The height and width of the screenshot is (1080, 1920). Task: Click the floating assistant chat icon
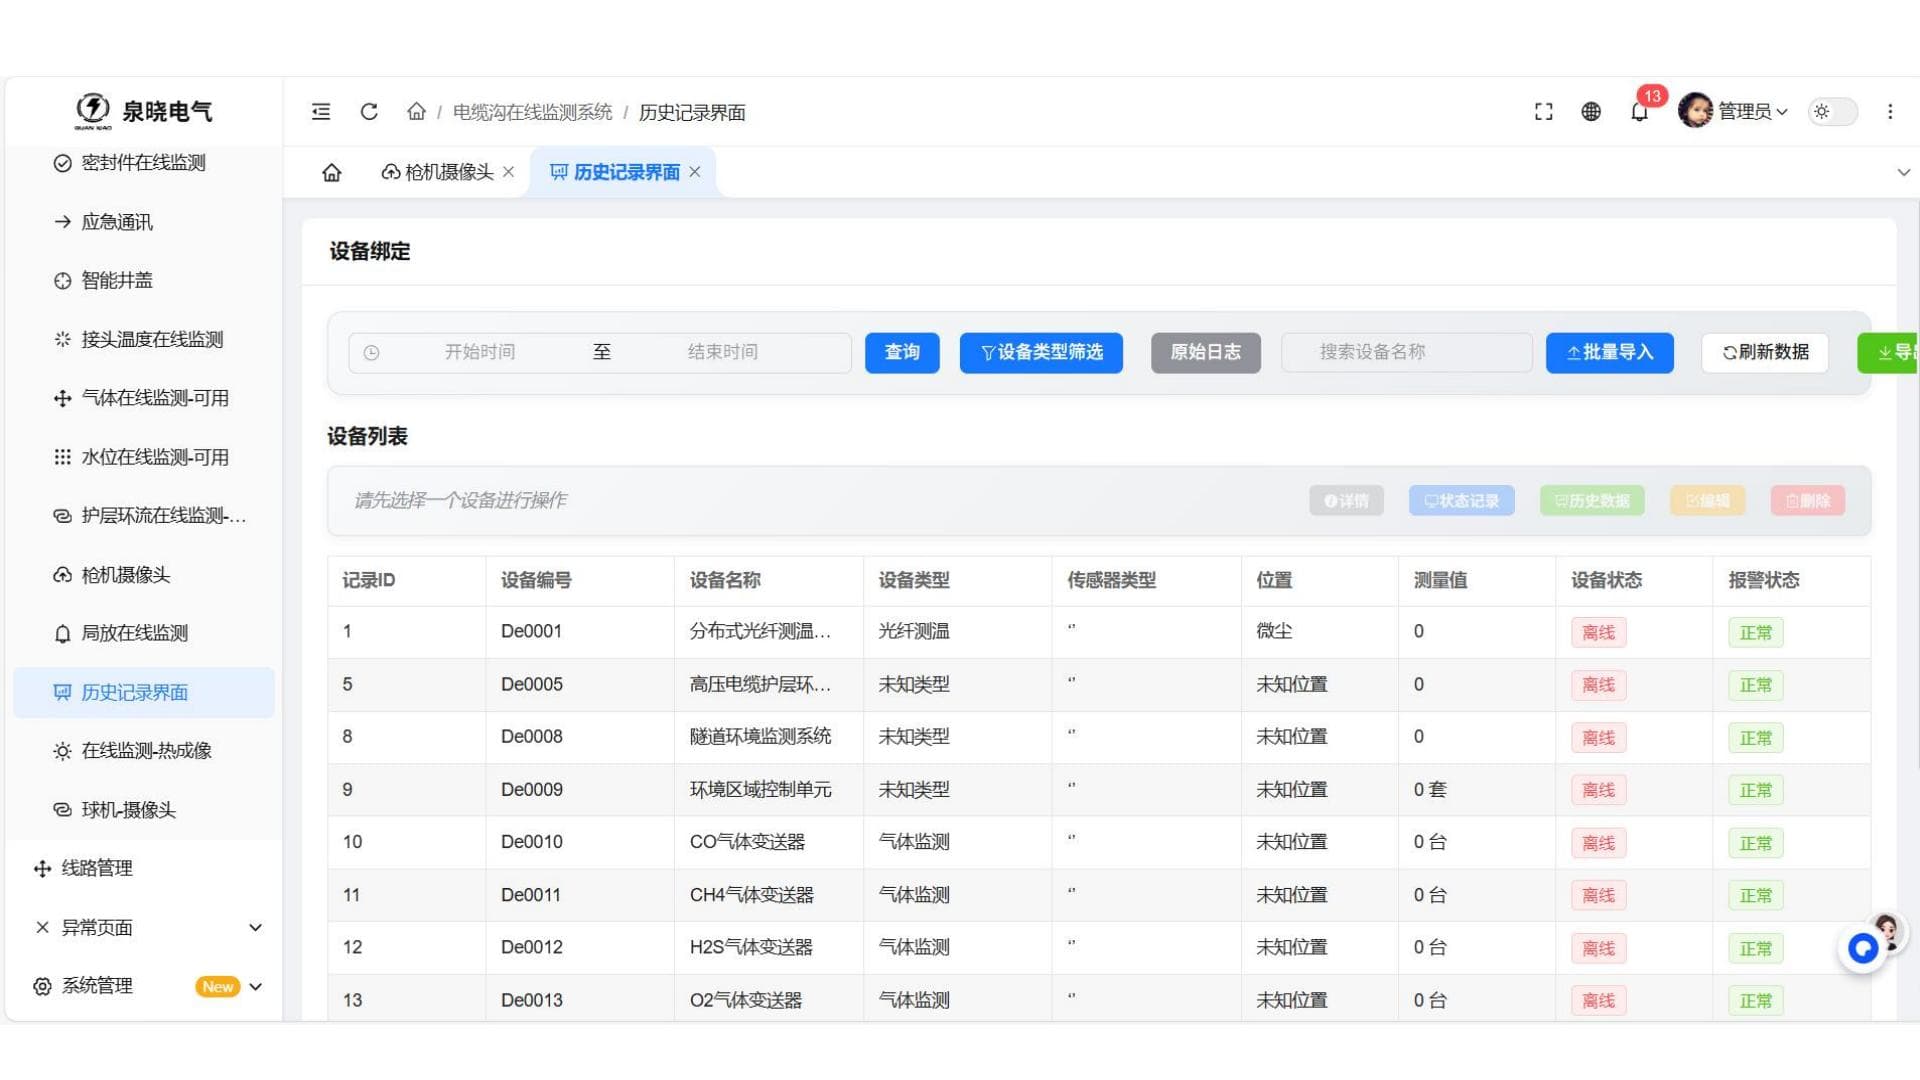(x=1864, y=947)
